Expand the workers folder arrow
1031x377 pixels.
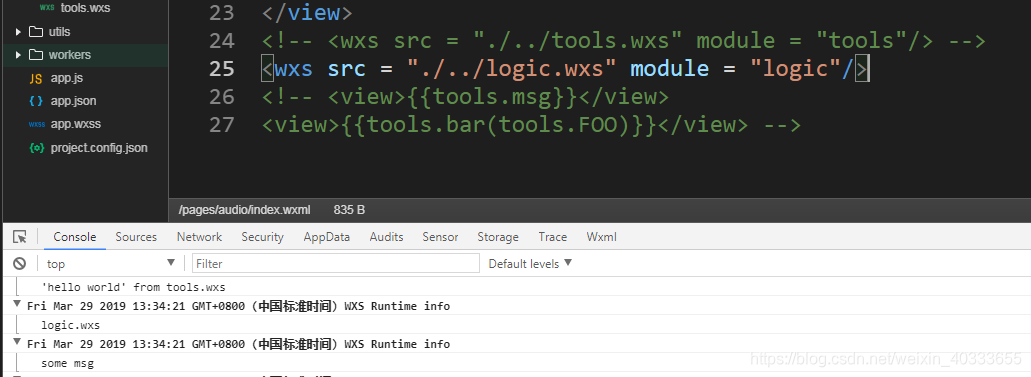click(x=18, y=55)
